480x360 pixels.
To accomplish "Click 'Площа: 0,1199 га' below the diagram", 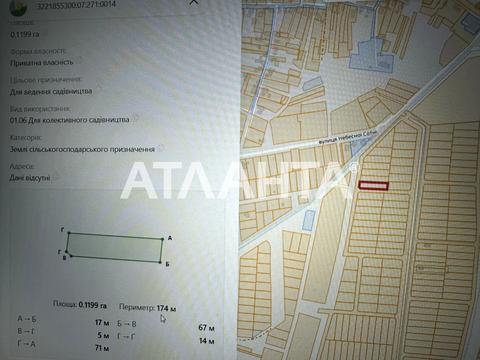I will pos(80,305).
